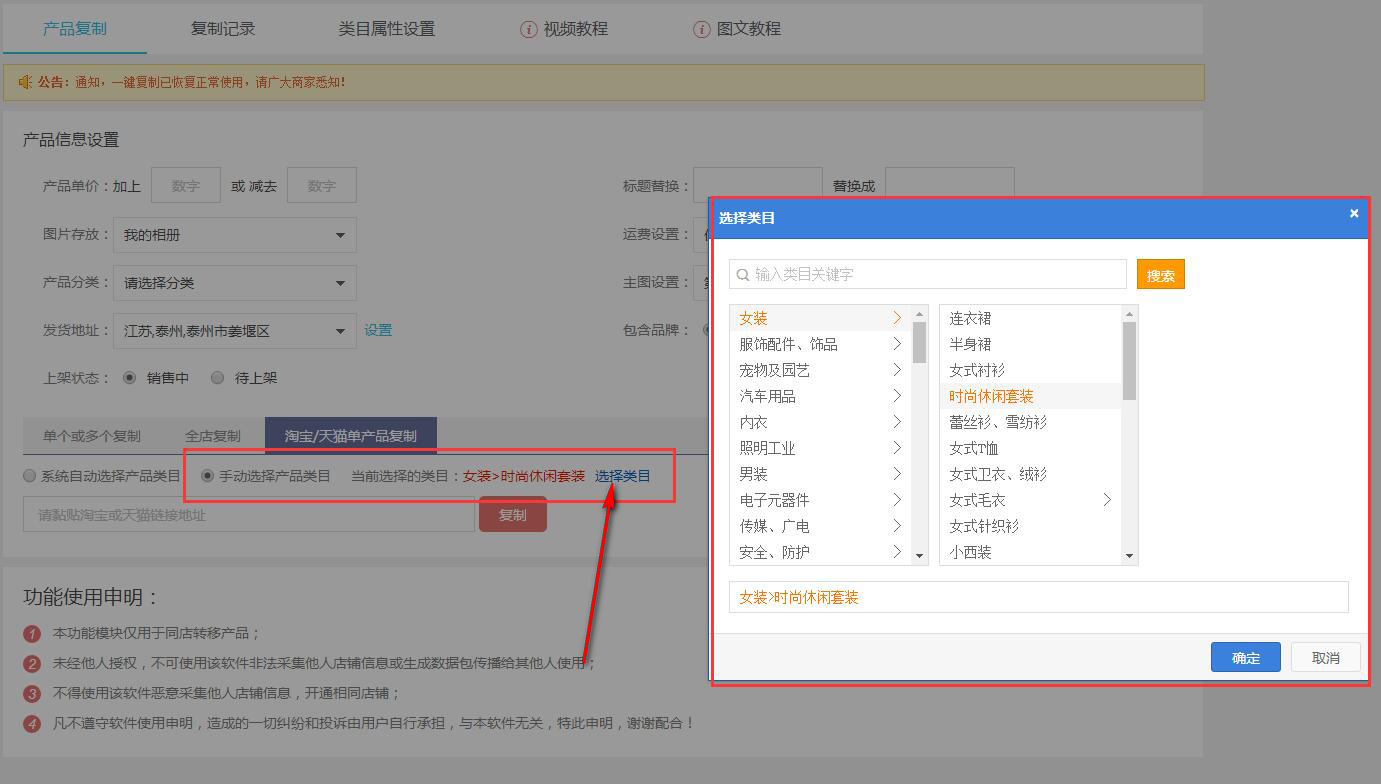Viewport: 1381px width, 784px height.
Task: Choose 蕾丝衫、雪纺衫 subcategory
Action: click(1031, 422)
